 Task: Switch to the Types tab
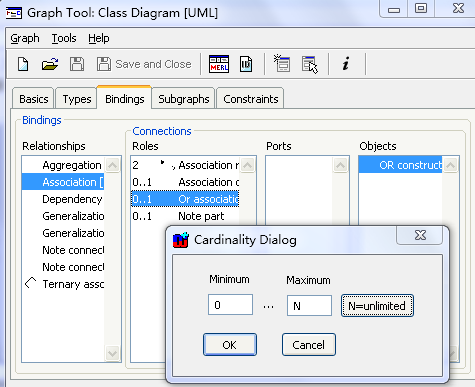point(76,99)
